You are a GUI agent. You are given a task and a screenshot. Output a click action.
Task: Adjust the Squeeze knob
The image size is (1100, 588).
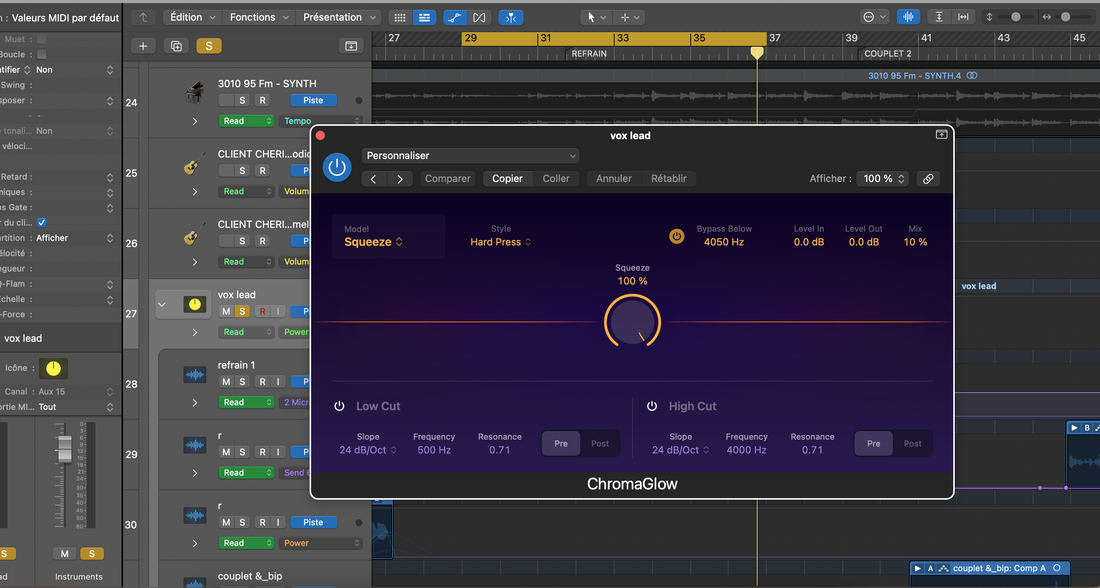pyautogui.click(x=632, y=322)
